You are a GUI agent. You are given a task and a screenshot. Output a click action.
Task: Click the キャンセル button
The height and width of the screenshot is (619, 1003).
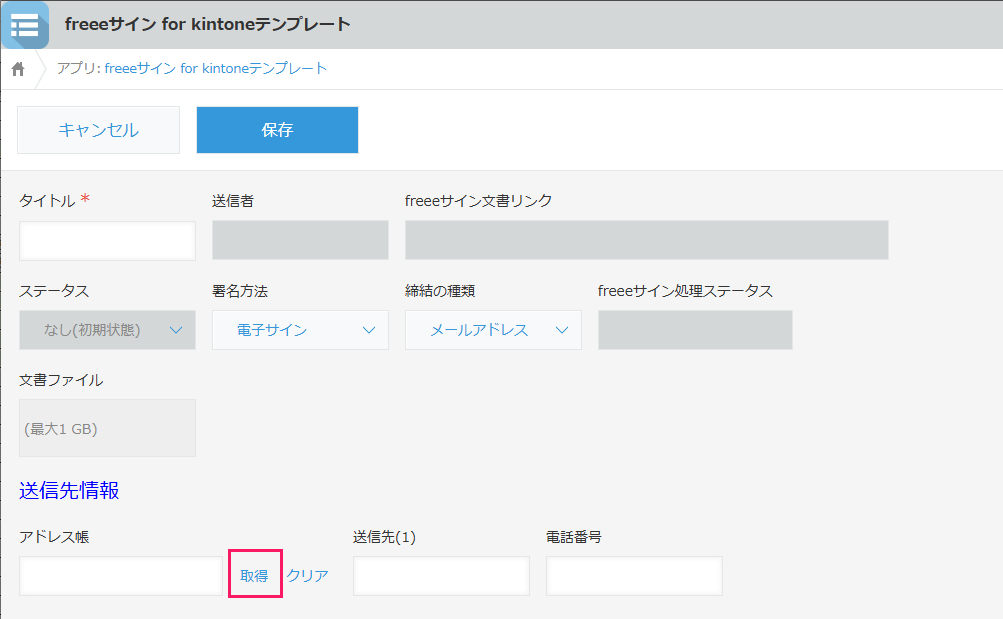pyautogui.click(x=99, y=130)
